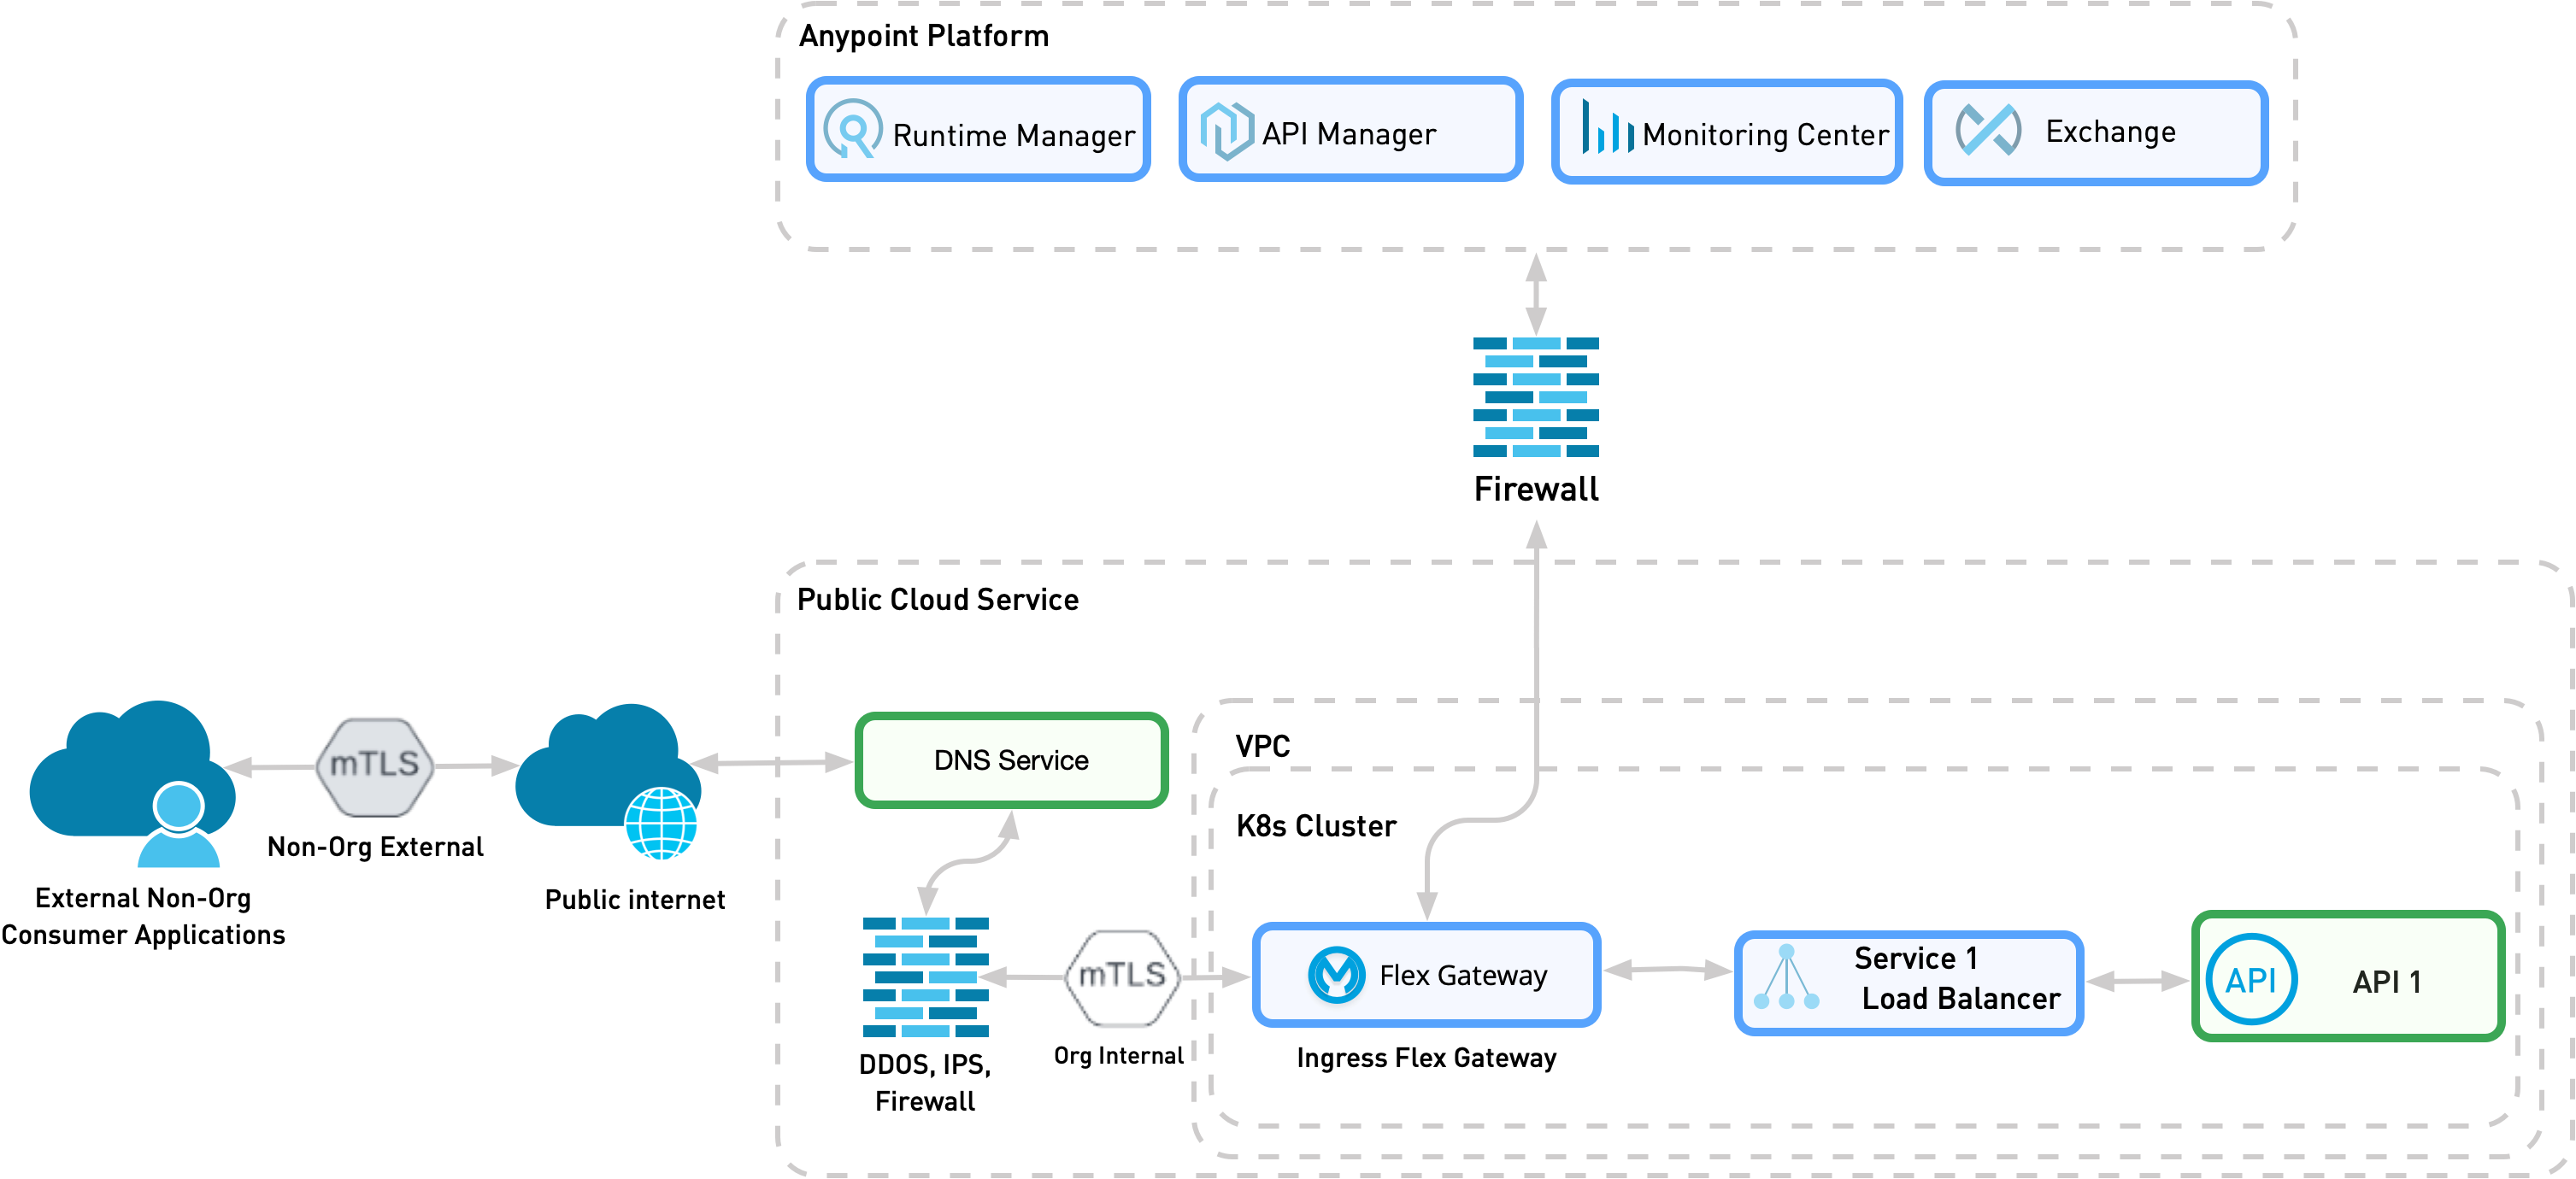Viewport: 2576px width, 1179px height.
Task: Open the Runtime Manager tab
Action: 969,132
